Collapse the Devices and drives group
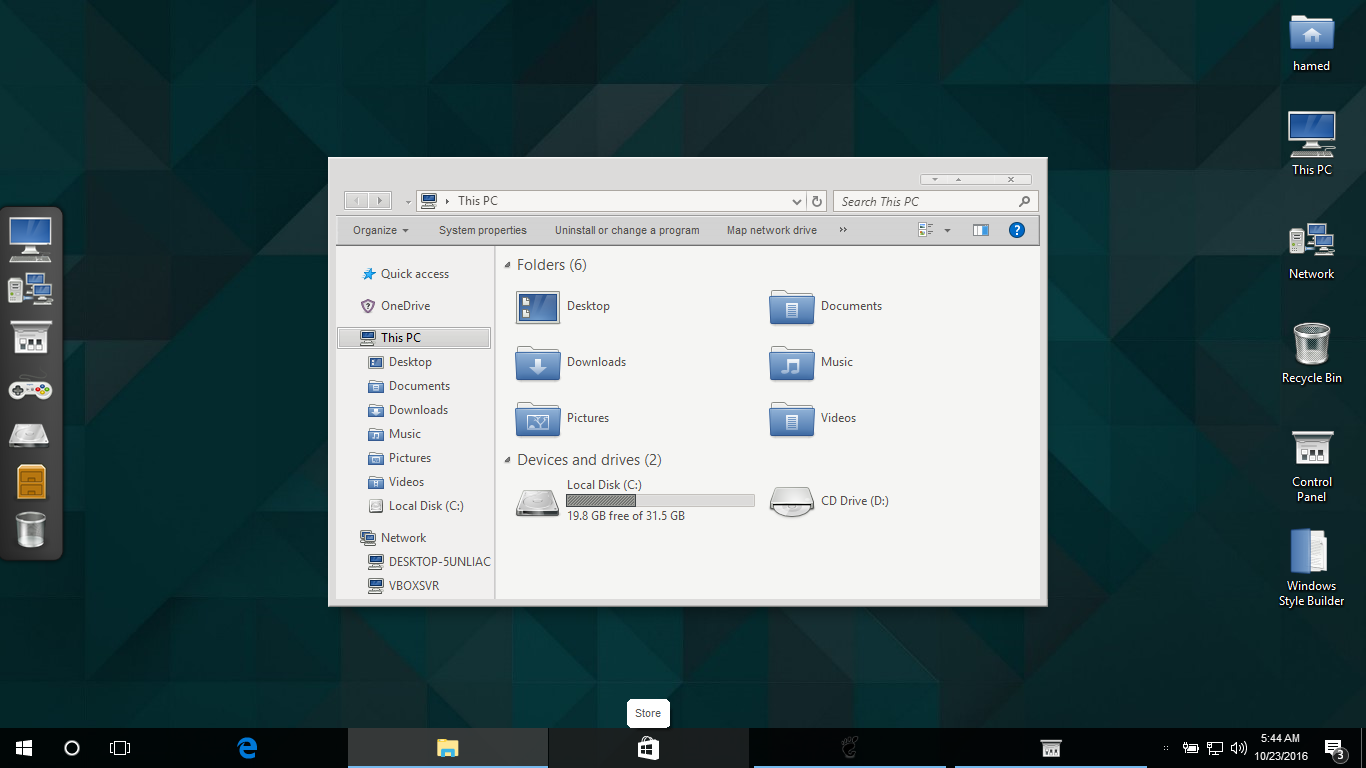Screen dimensions: 1366x768 (x=508, y=460)
